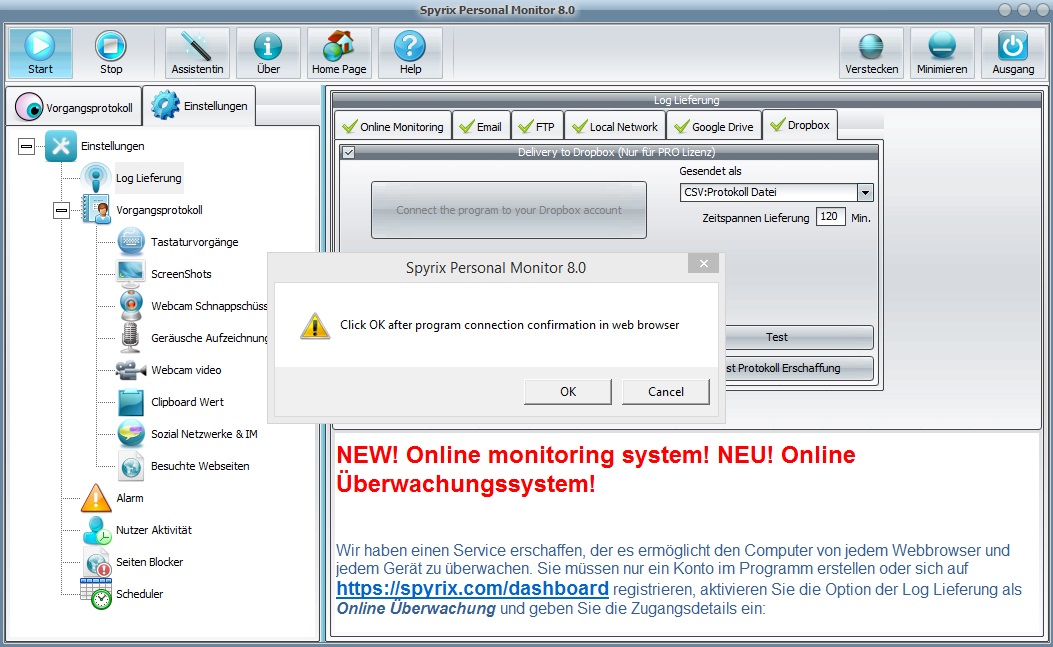
Task: Select the Besuchte Webseiten globe icon
Action: pos(131,466)
